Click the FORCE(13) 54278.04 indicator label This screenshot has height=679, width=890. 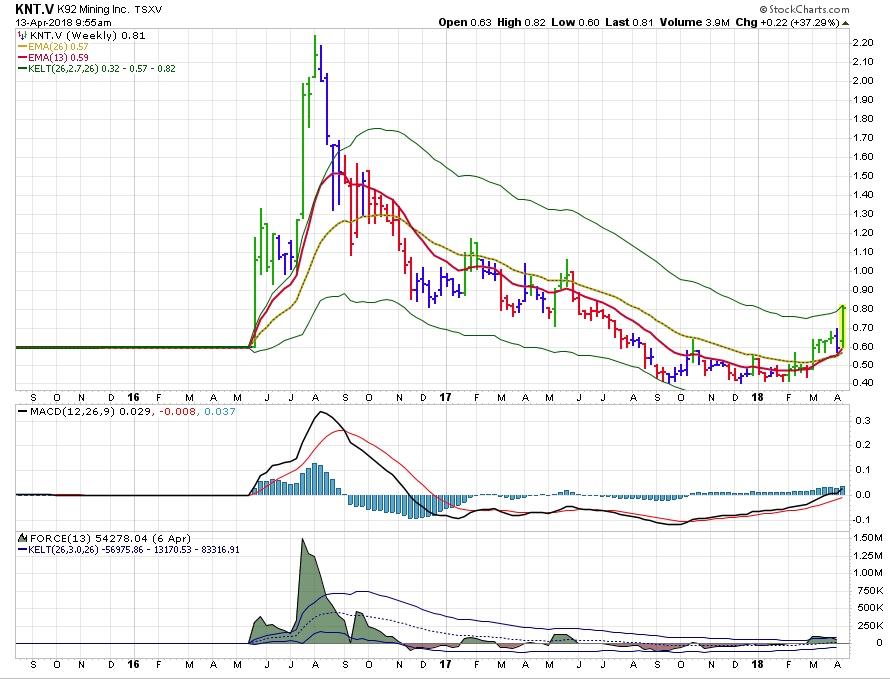pos(110,538)
